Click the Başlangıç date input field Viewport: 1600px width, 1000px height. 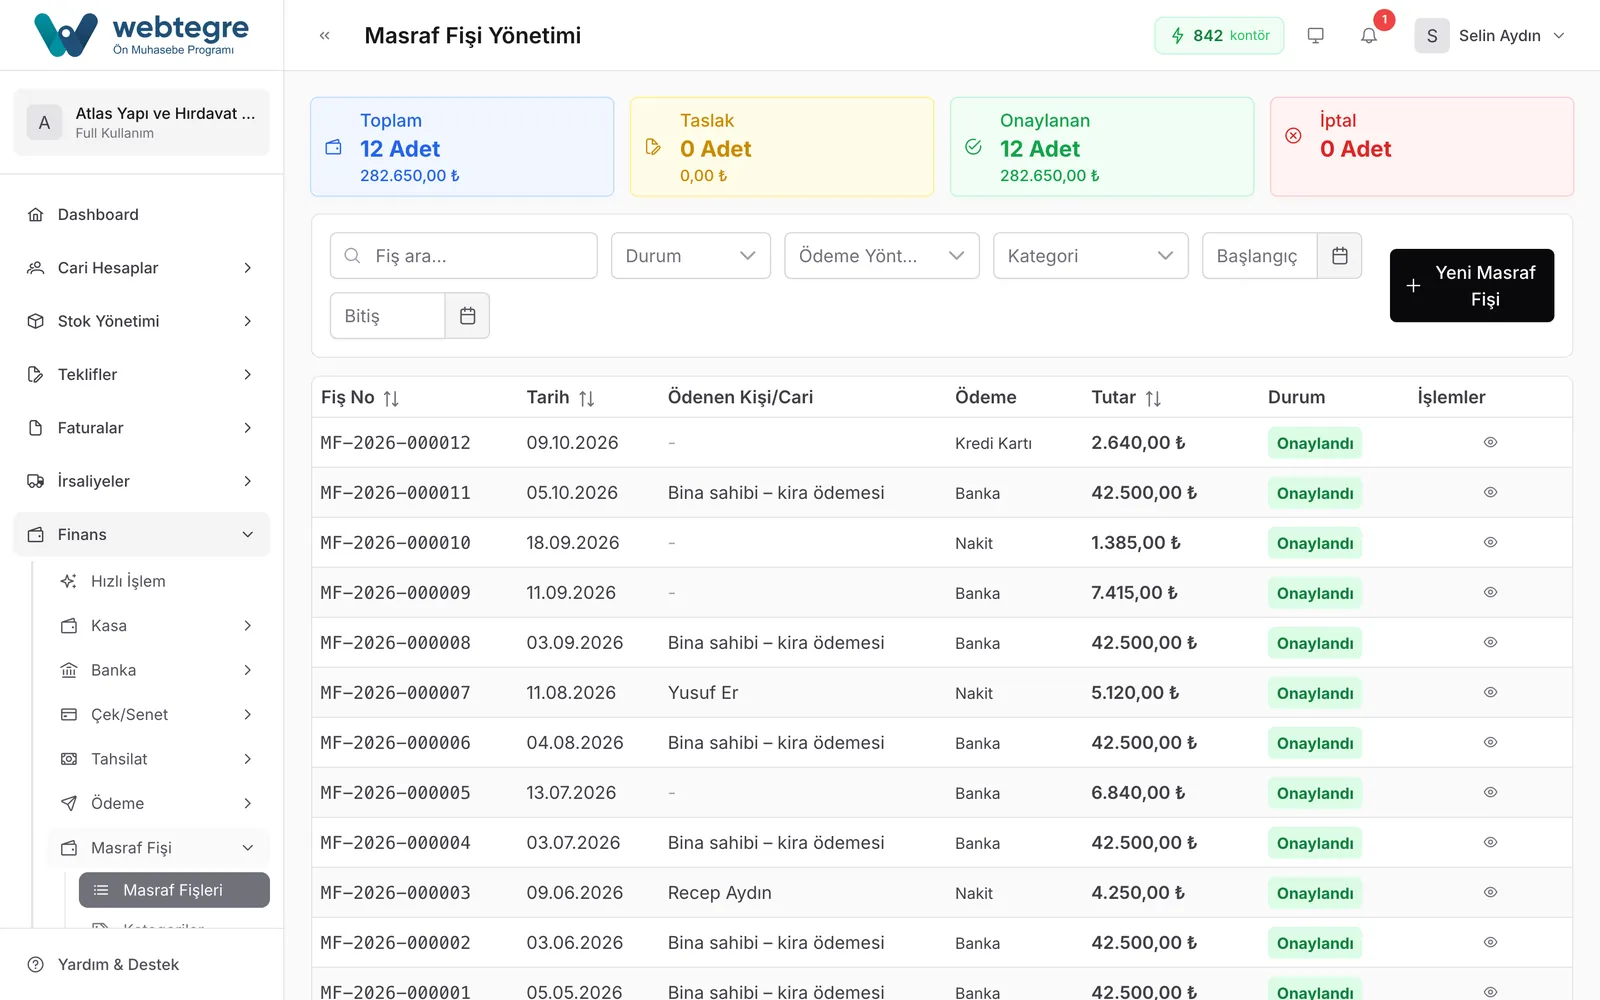tap(1260, 256)
